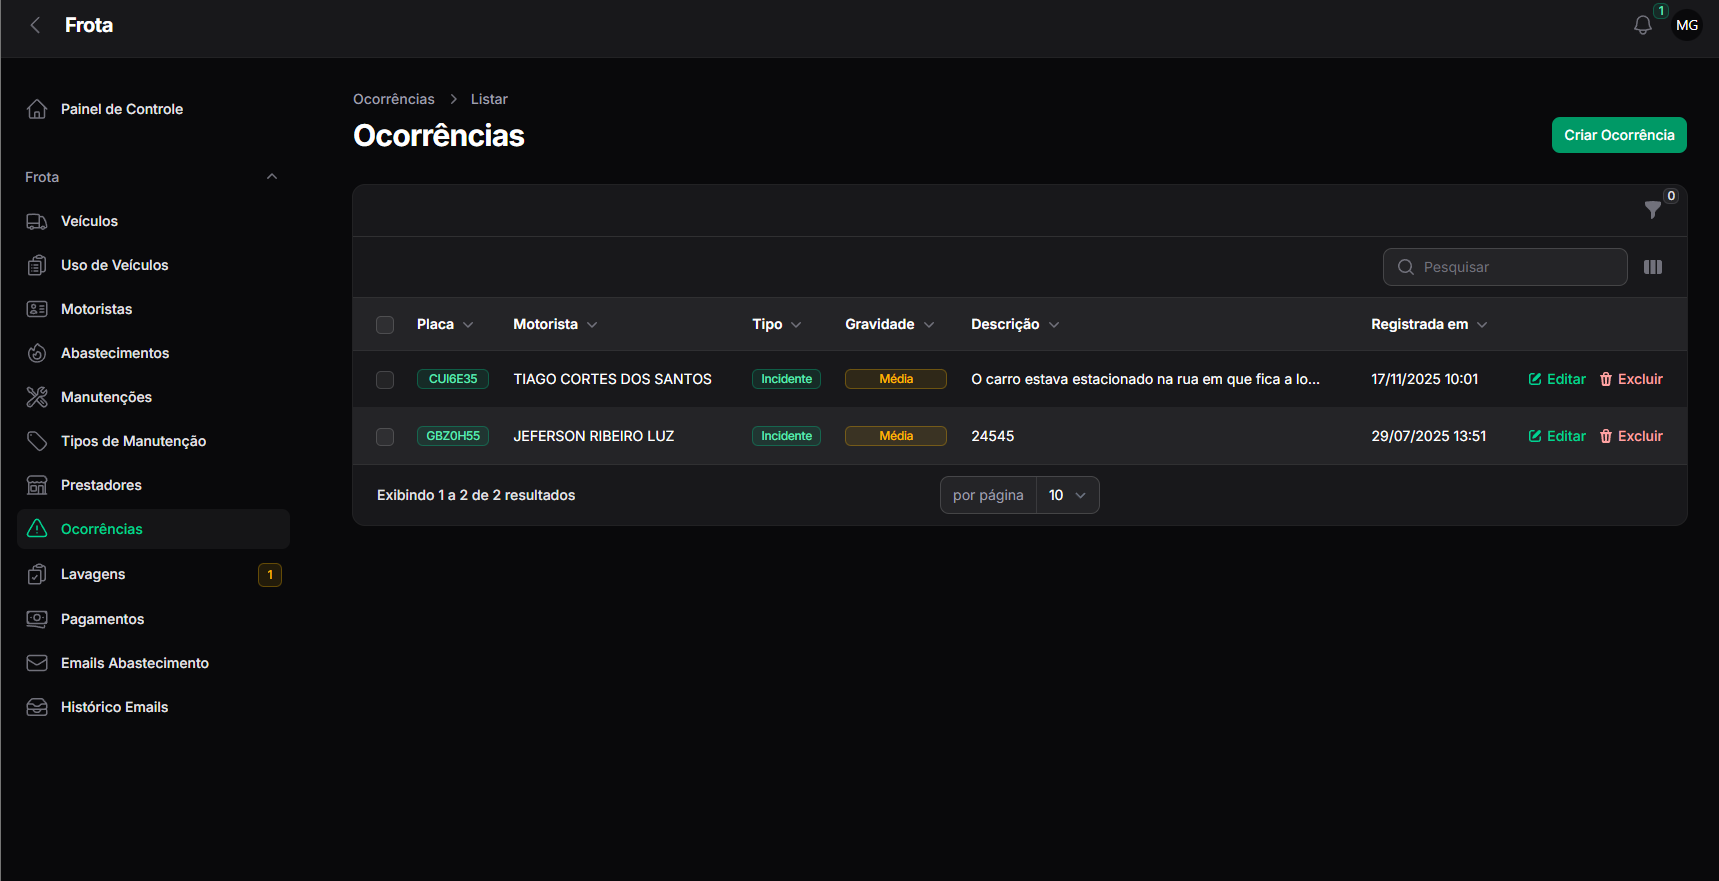Click driver name TIAGO CORTES DOS SANTOS
This screenshot has width=1719, height=881.
pyautogui.click(x=612, y=379)
